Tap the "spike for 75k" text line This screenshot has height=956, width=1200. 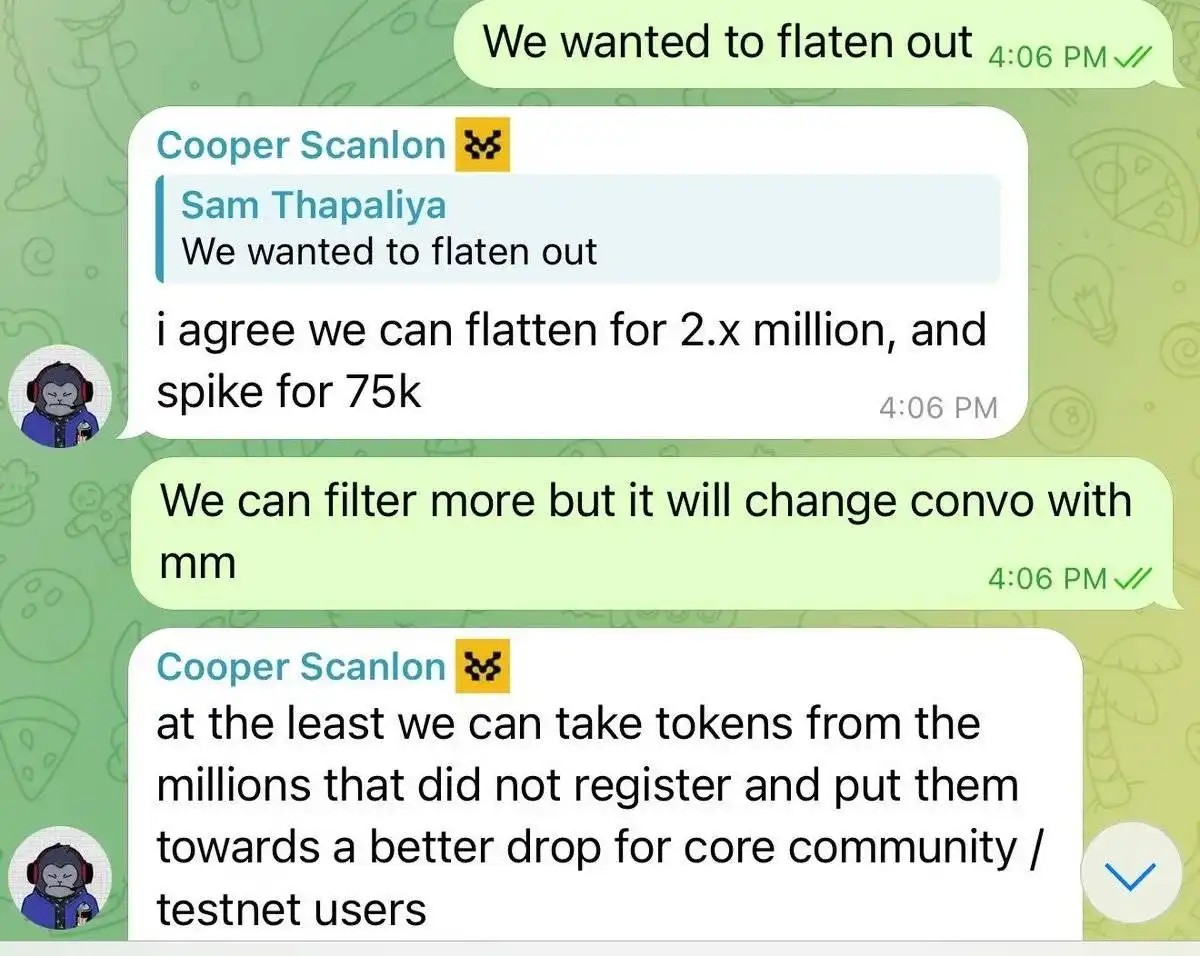(x=289, y=394)
